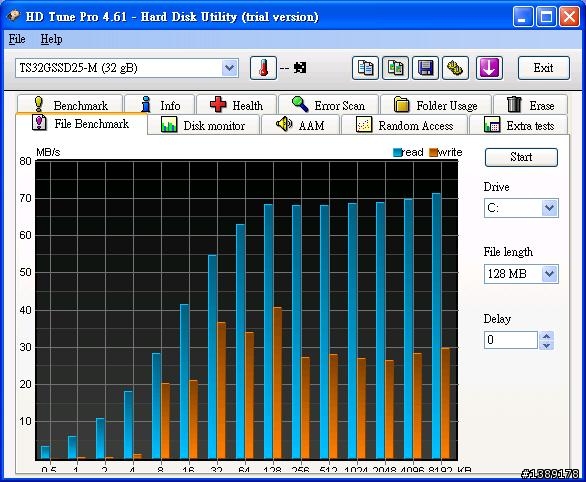Open the Erase tab

pos(530,105)
